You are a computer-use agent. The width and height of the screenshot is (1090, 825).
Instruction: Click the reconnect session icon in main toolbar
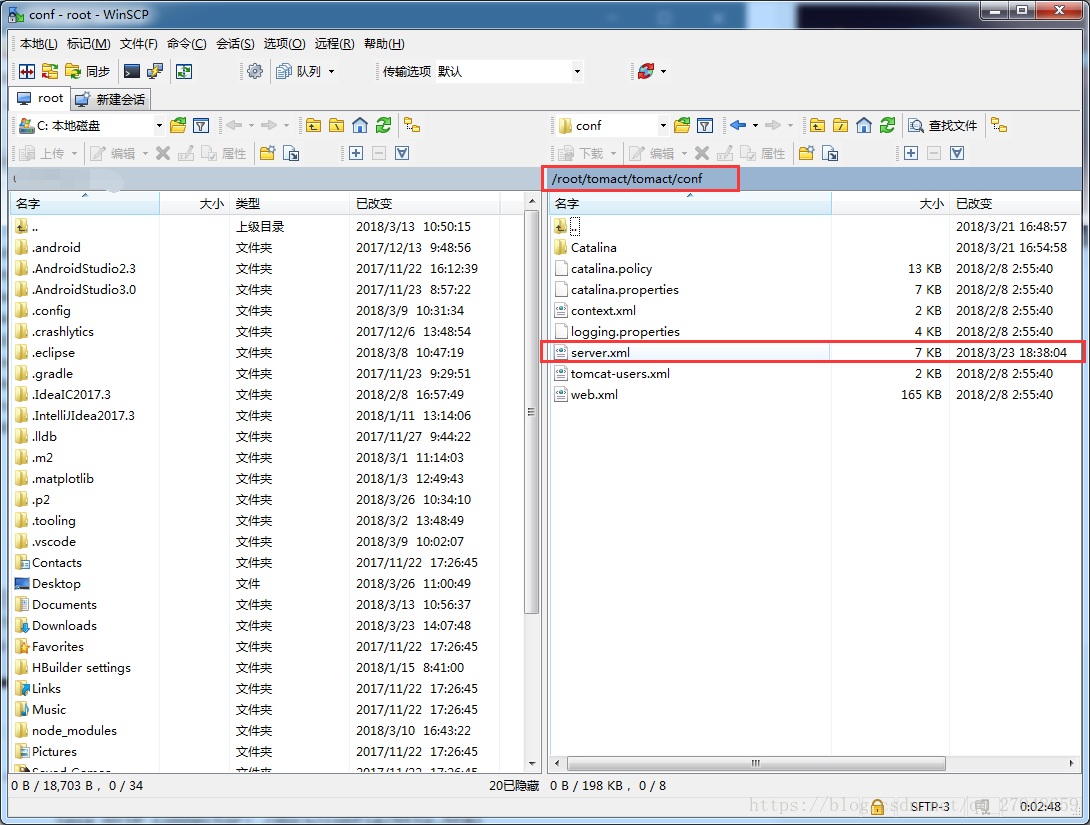[646, 71]
